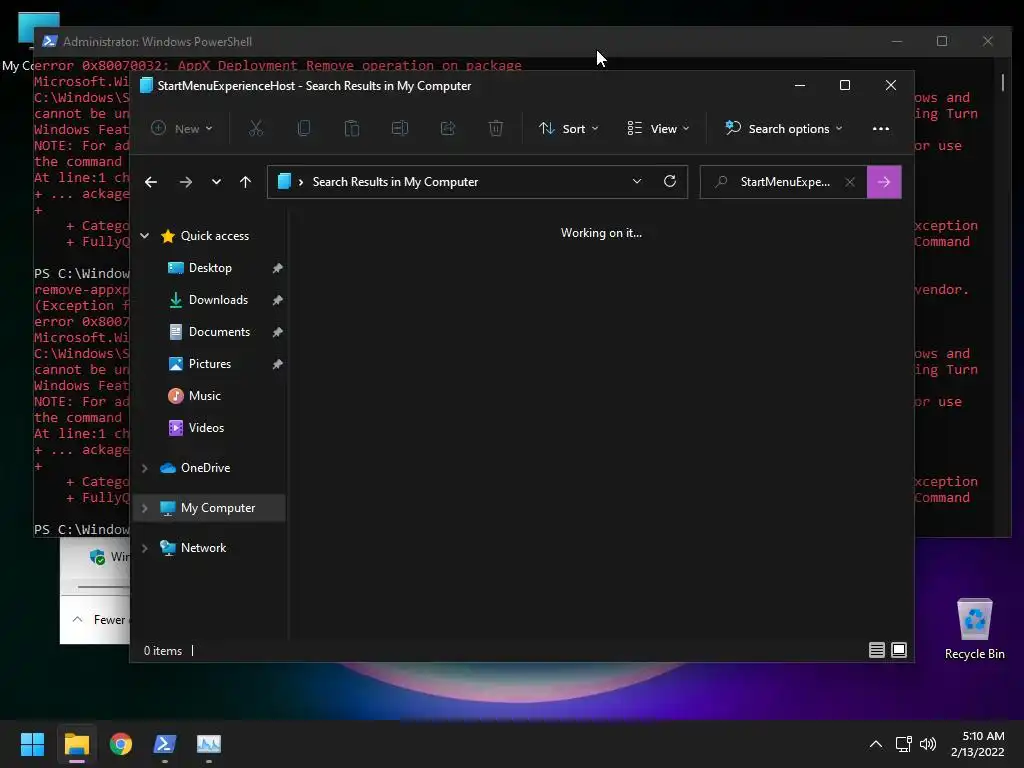Viewport: 1024px width, 768px height.
Task: Click File Explorer on the taskbar
Action: [x=76, y=744]
